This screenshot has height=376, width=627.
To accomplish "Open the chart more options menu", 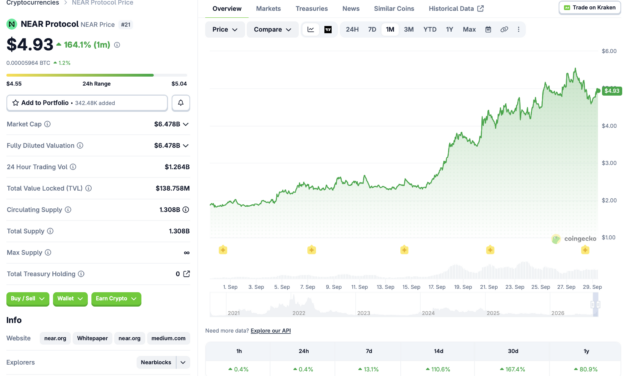I will coord(518,30).
